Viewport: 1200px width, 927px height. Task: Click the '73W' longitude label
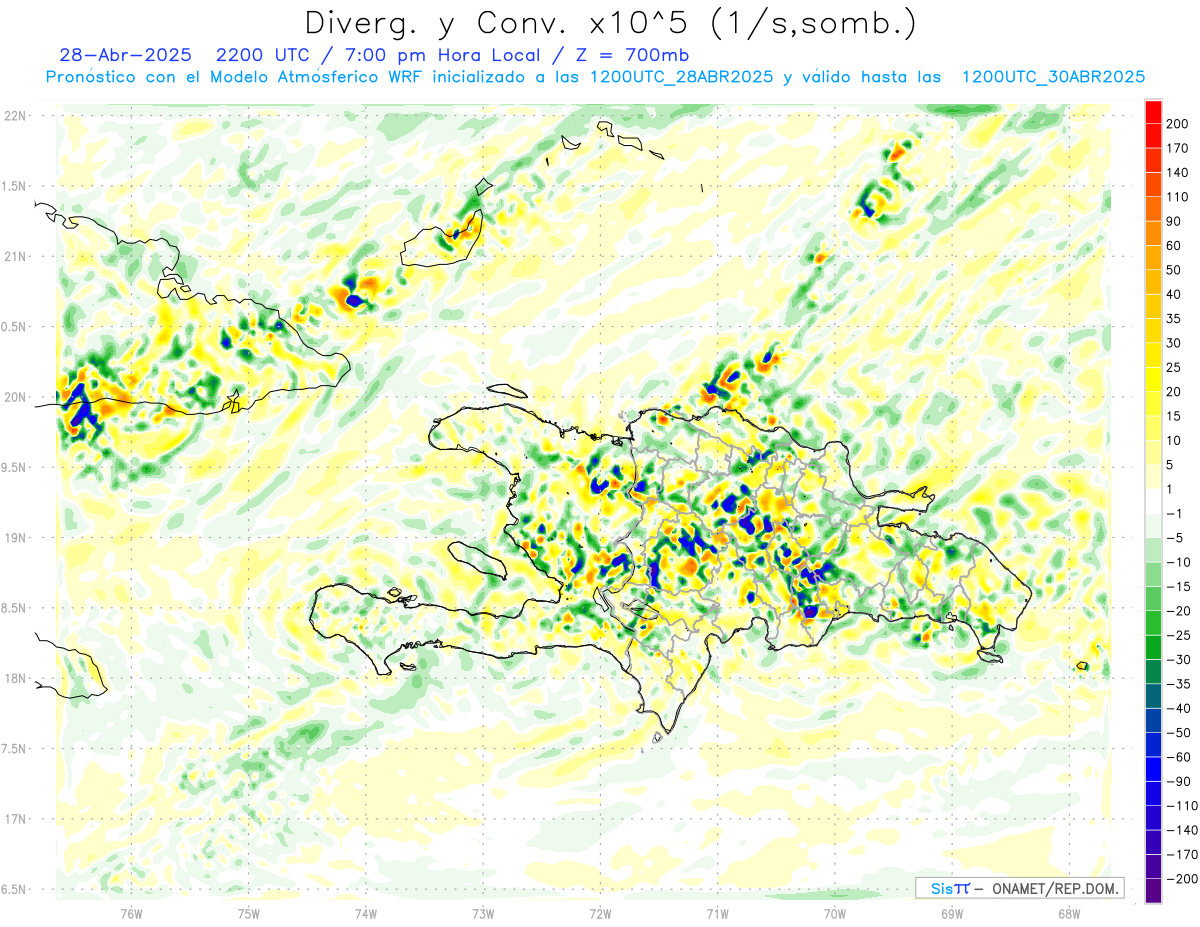click(x=483, y=913)
